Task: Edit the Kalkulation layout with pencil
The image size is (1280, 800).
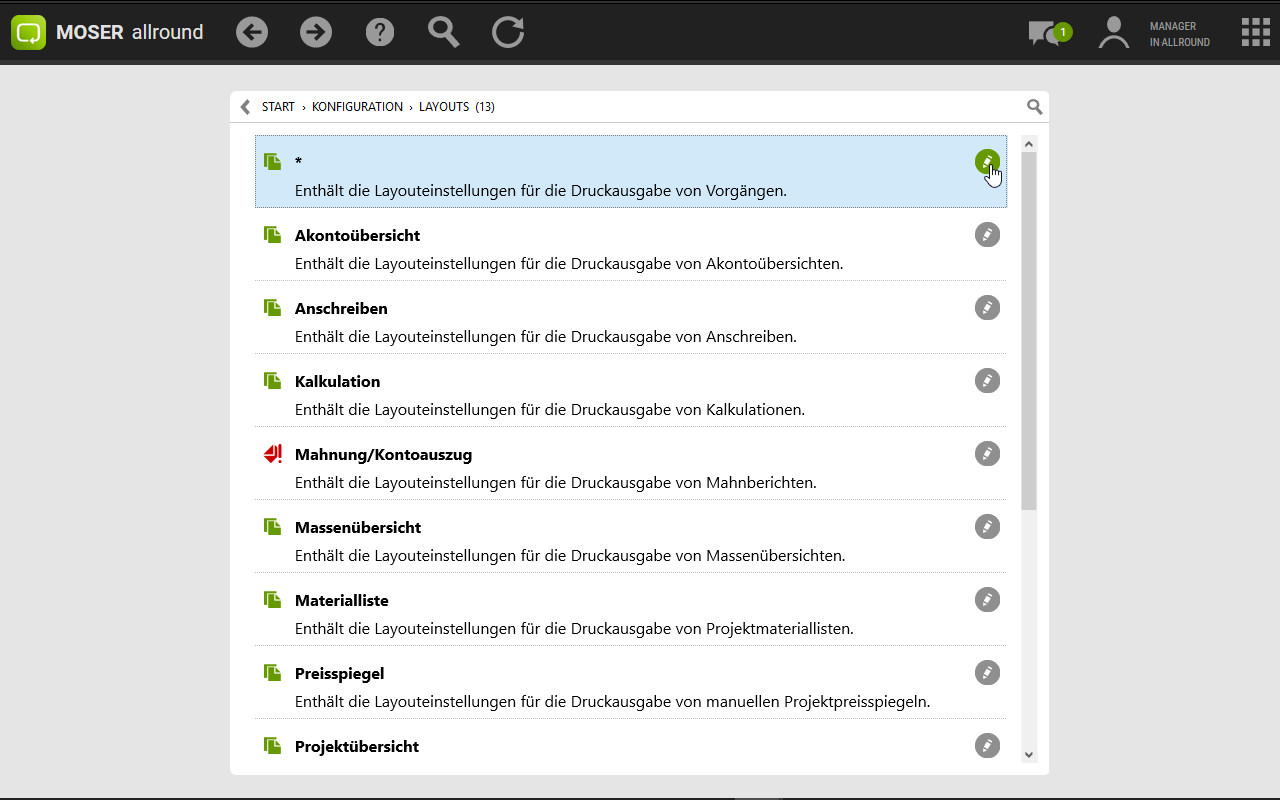Action: (x=987, y=381)
